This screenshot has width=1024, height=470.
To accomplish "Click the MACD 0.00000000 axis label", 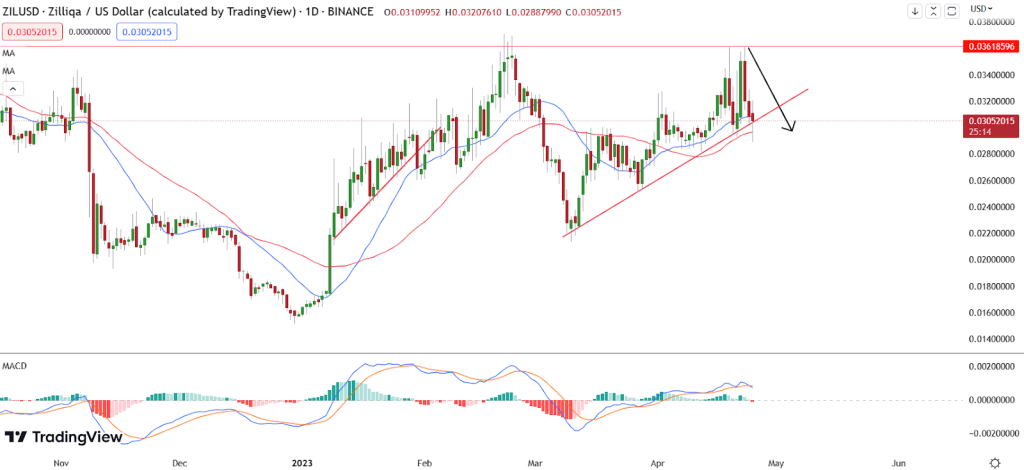I will (x=993, y=400).
